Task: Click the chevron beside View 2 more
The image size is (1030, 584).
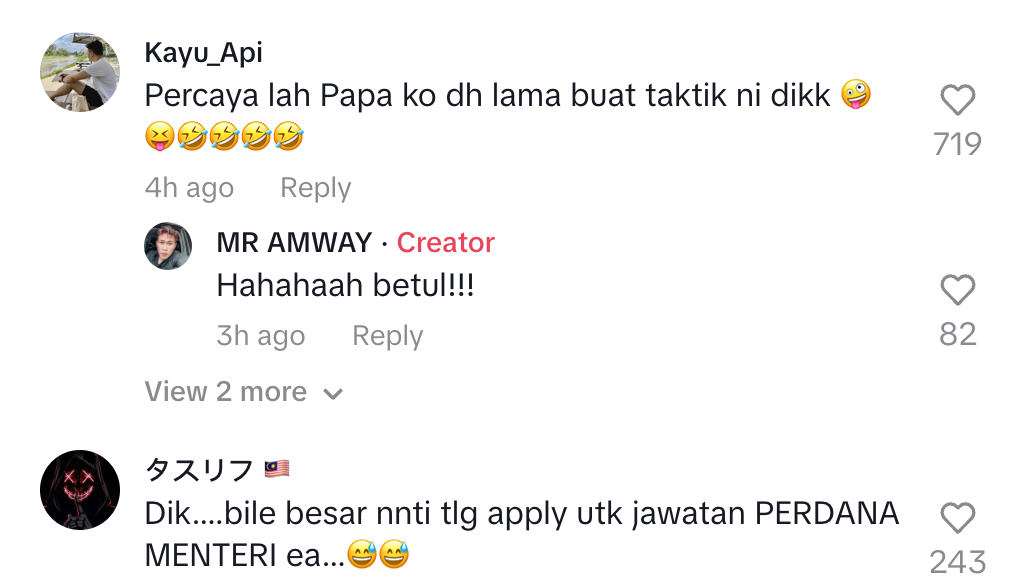Action: point(334,394)
